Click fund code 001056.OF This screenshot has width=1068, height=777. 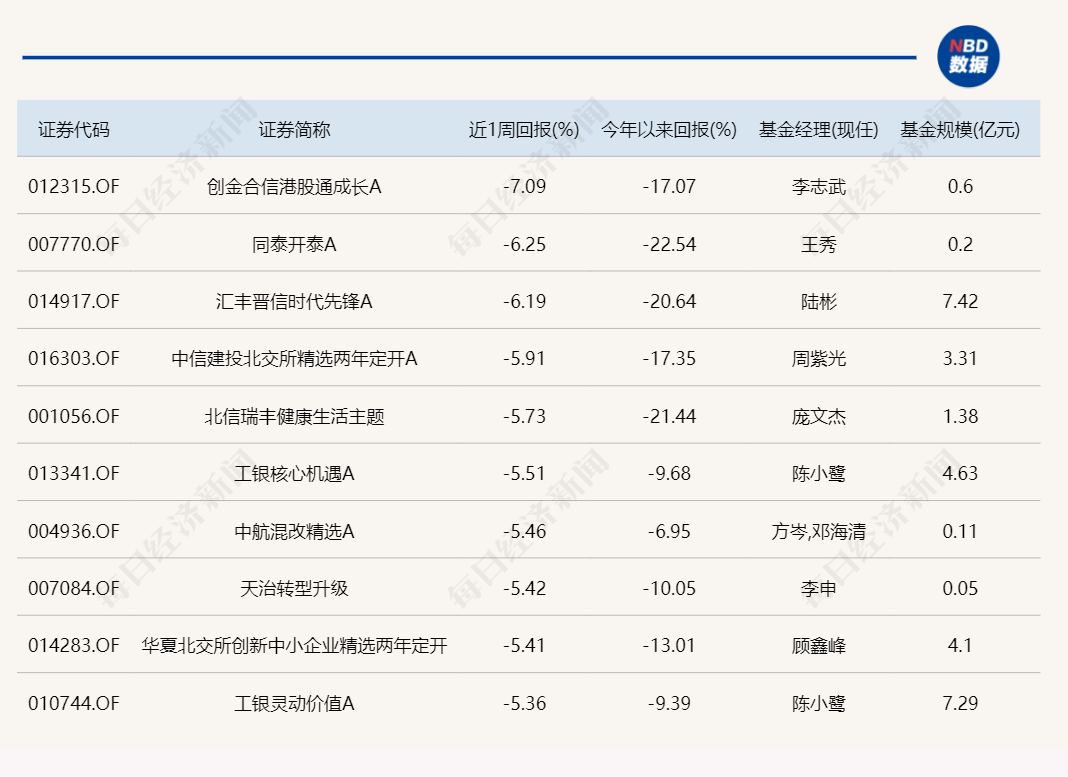pos(74,417)
